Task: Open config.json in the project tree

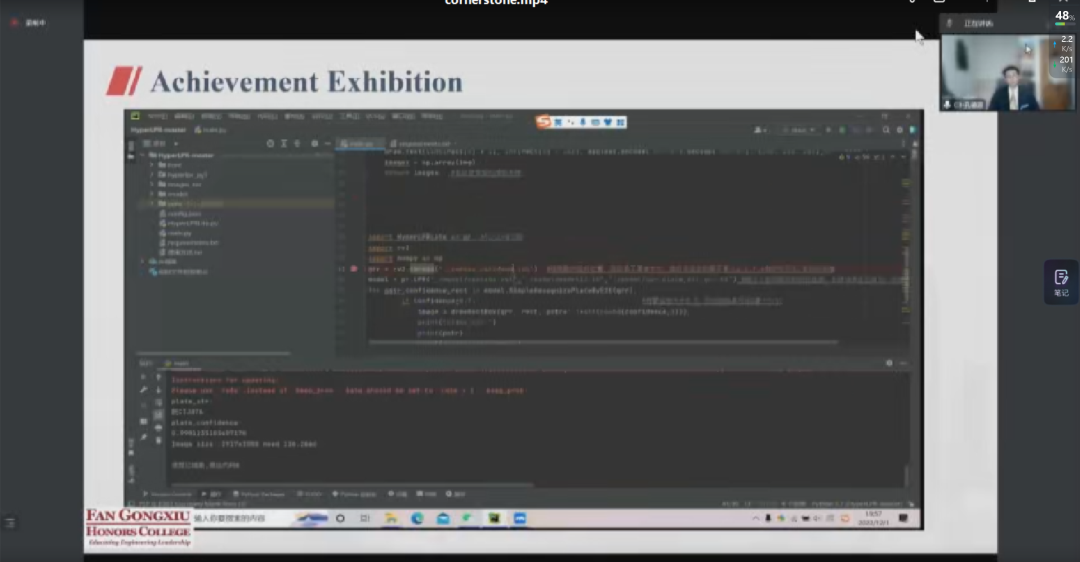Action: click(181, 213)
